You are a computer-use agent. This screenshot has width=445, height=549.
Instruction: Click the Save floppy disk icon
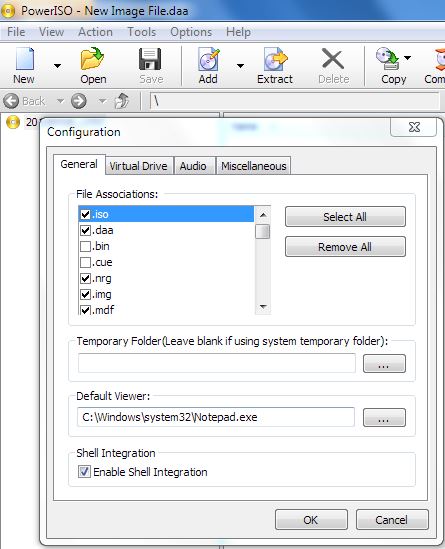tap(150, 59)
